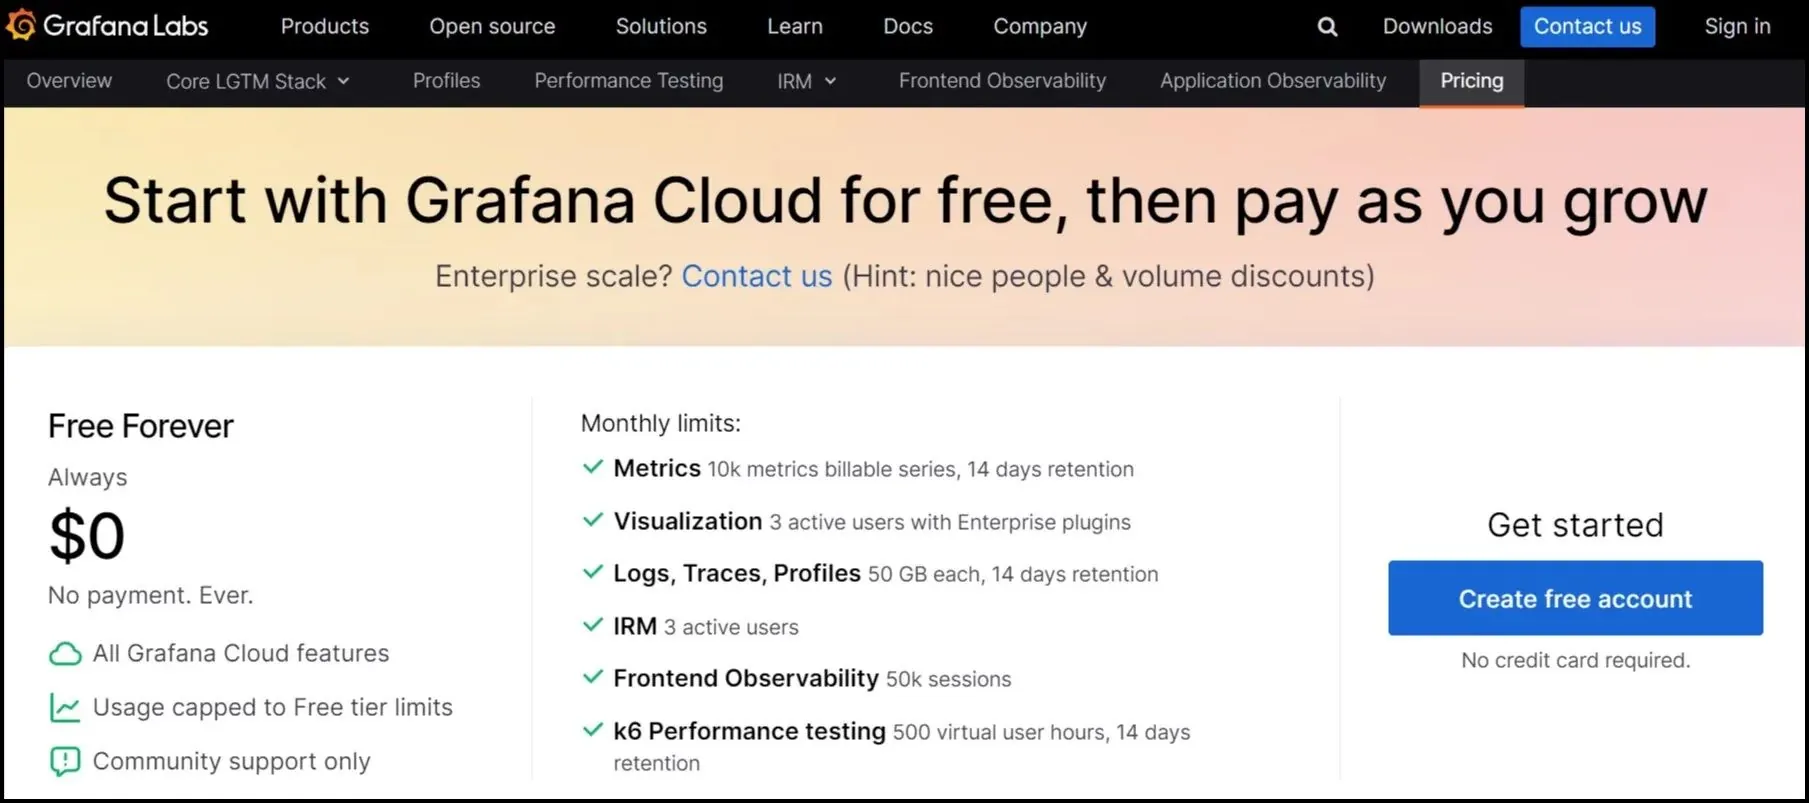The image size is (1809, 803).
Task: Click the checkmark next to Metrics
Action: pyautogui.click(x=593, y=467)
